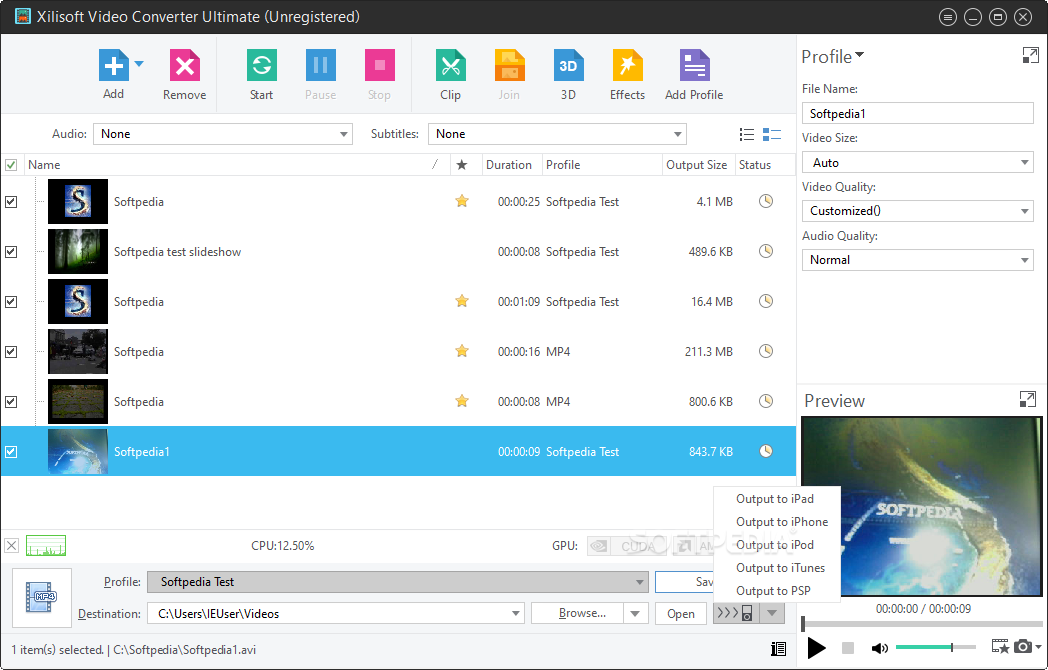This screenshot has width=1048, height=670.
Task: Click the snapshot camera icon
Action: tap(1023, 646)
